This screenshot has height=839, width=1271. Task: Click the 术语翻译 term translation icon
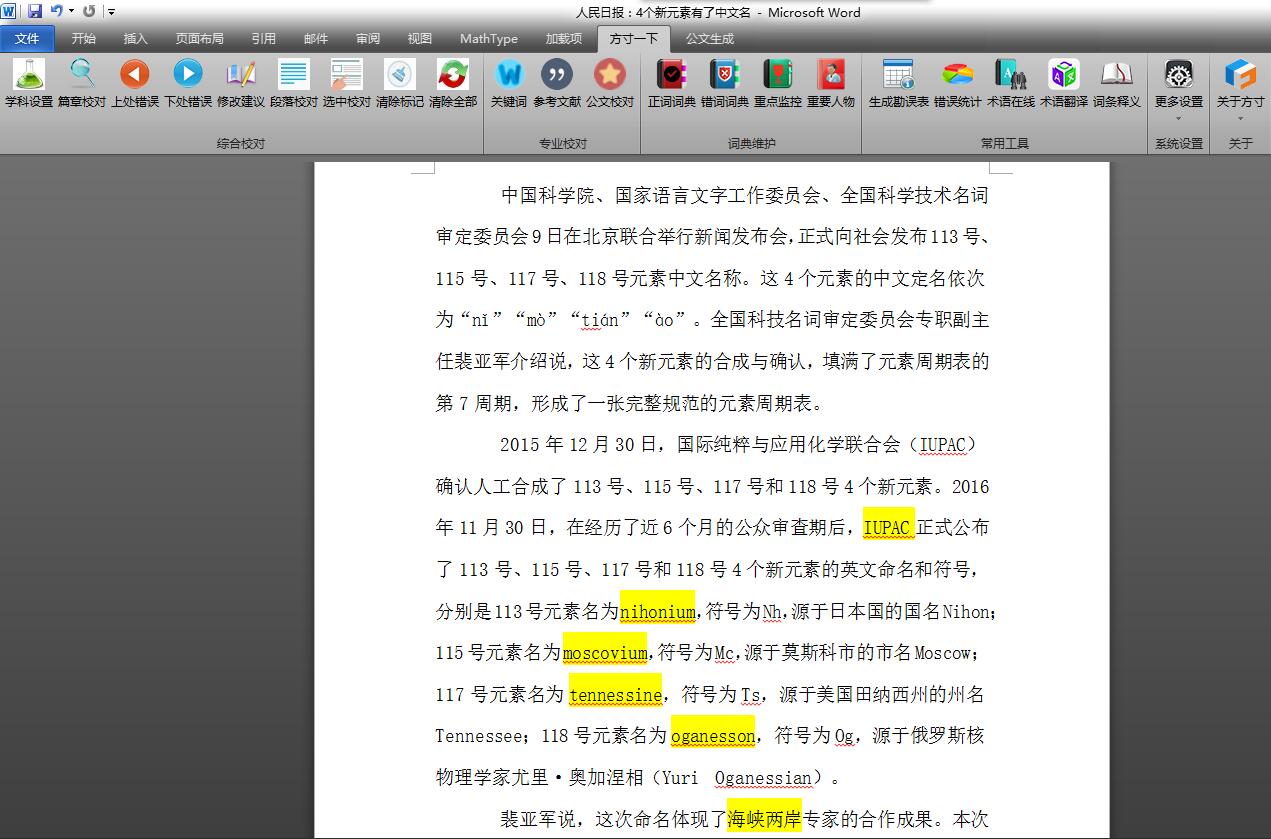tap(1063, 76)
